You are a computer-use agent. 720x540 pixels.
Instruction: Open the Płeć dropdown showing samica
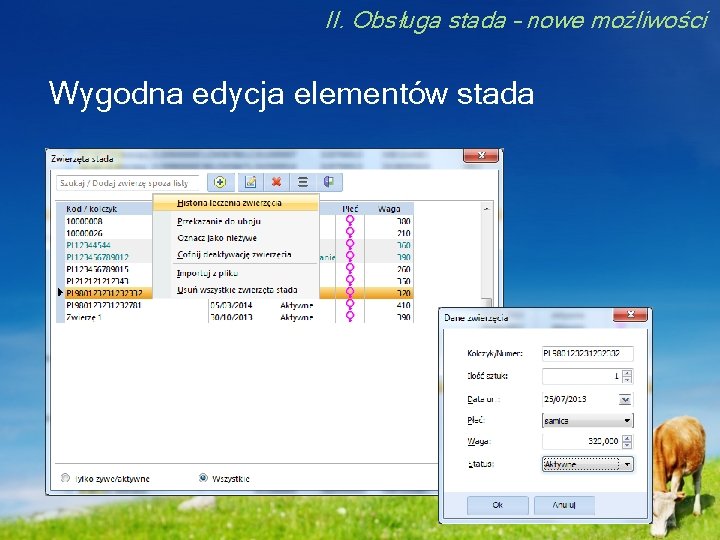coord(587,421)
